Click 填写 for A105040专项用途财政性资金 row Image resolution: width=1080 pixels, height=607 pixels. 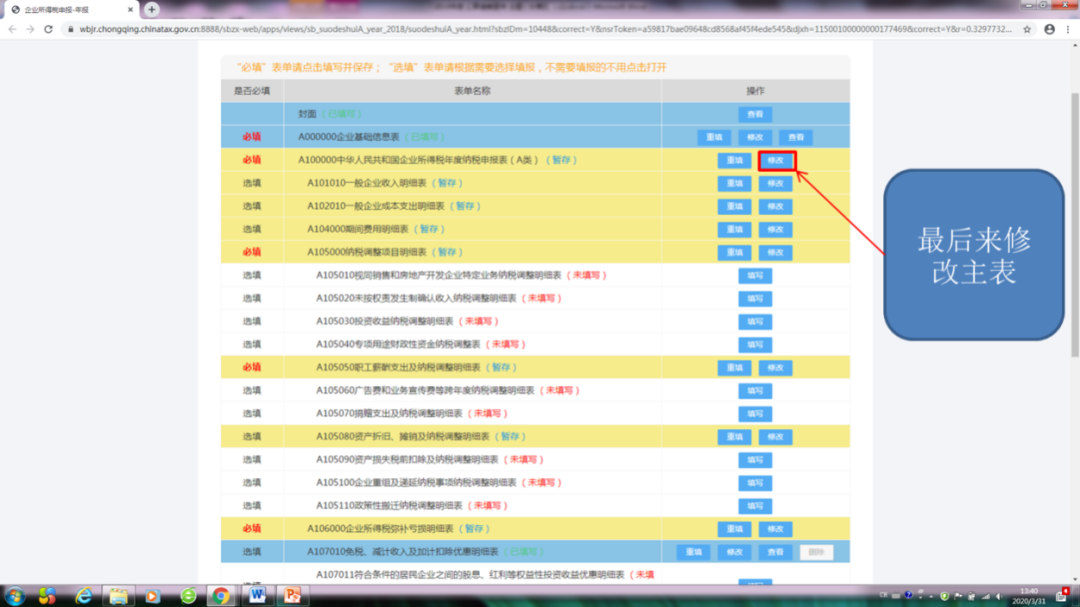pyautogui.click(x=755, y=344)
